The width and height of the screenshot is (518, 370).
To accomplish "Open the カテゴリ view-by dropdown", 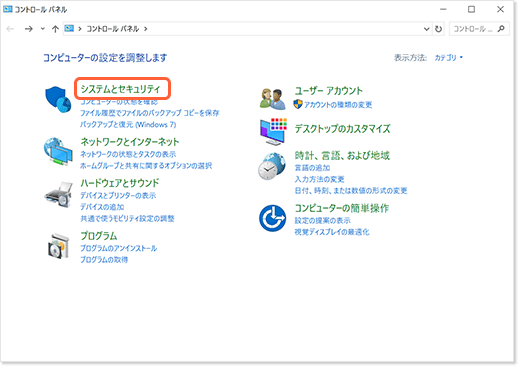I will click(448, 58).
